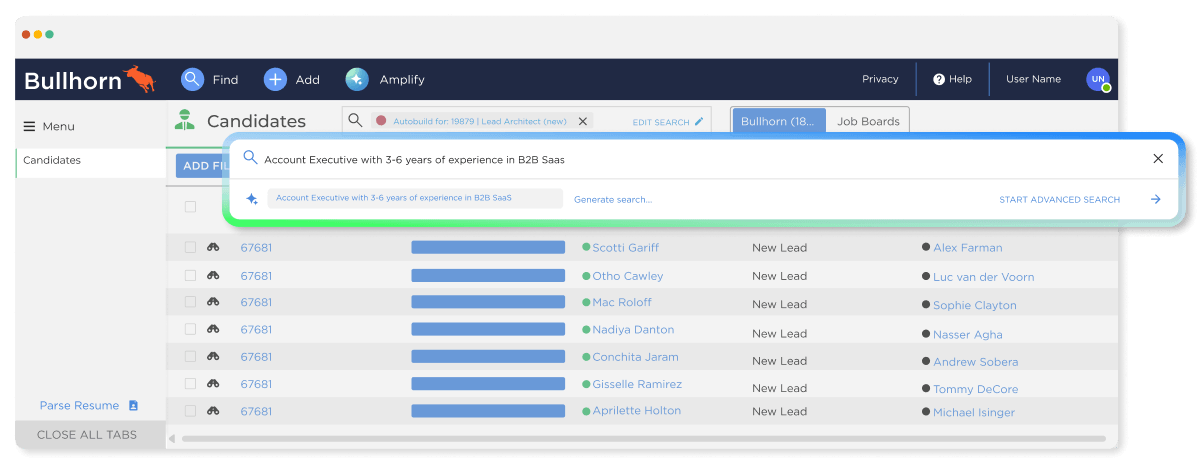Preview Nadiya Danton row with binoculars icon
1200x465 pixels.
(x=213, y=329)
